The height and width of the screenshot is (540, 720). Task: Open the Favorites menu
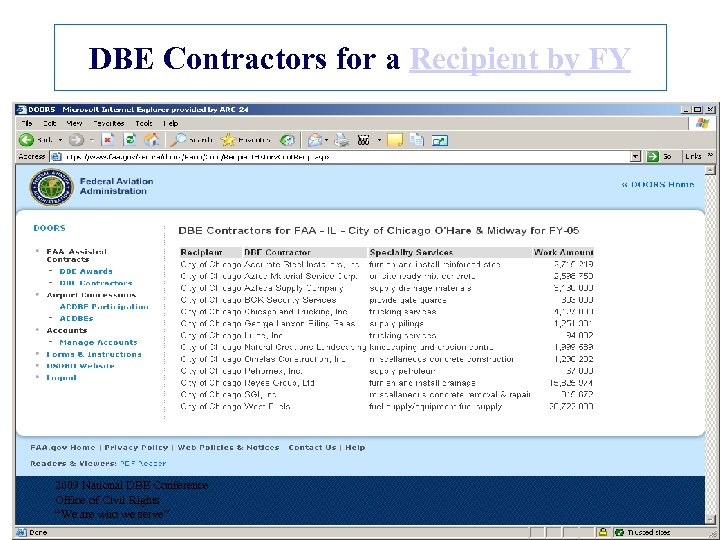coord(108,123)
